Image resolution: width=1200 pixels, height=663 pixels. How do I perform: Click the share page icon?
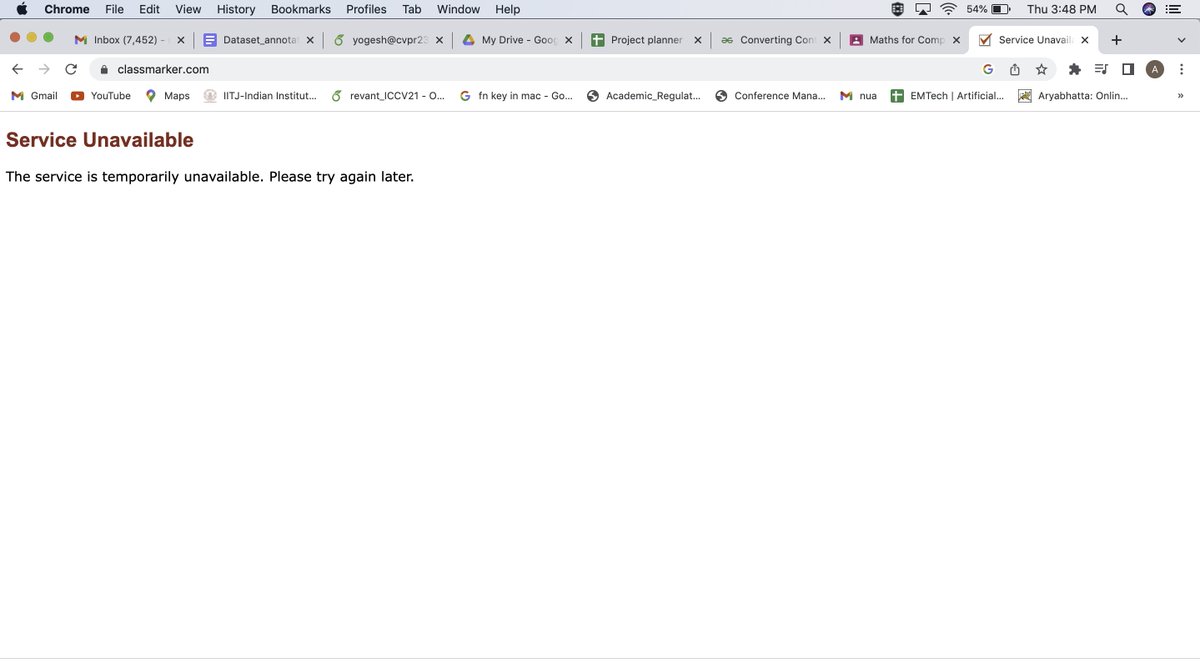pyautogui.click(x=1015, y=69)
